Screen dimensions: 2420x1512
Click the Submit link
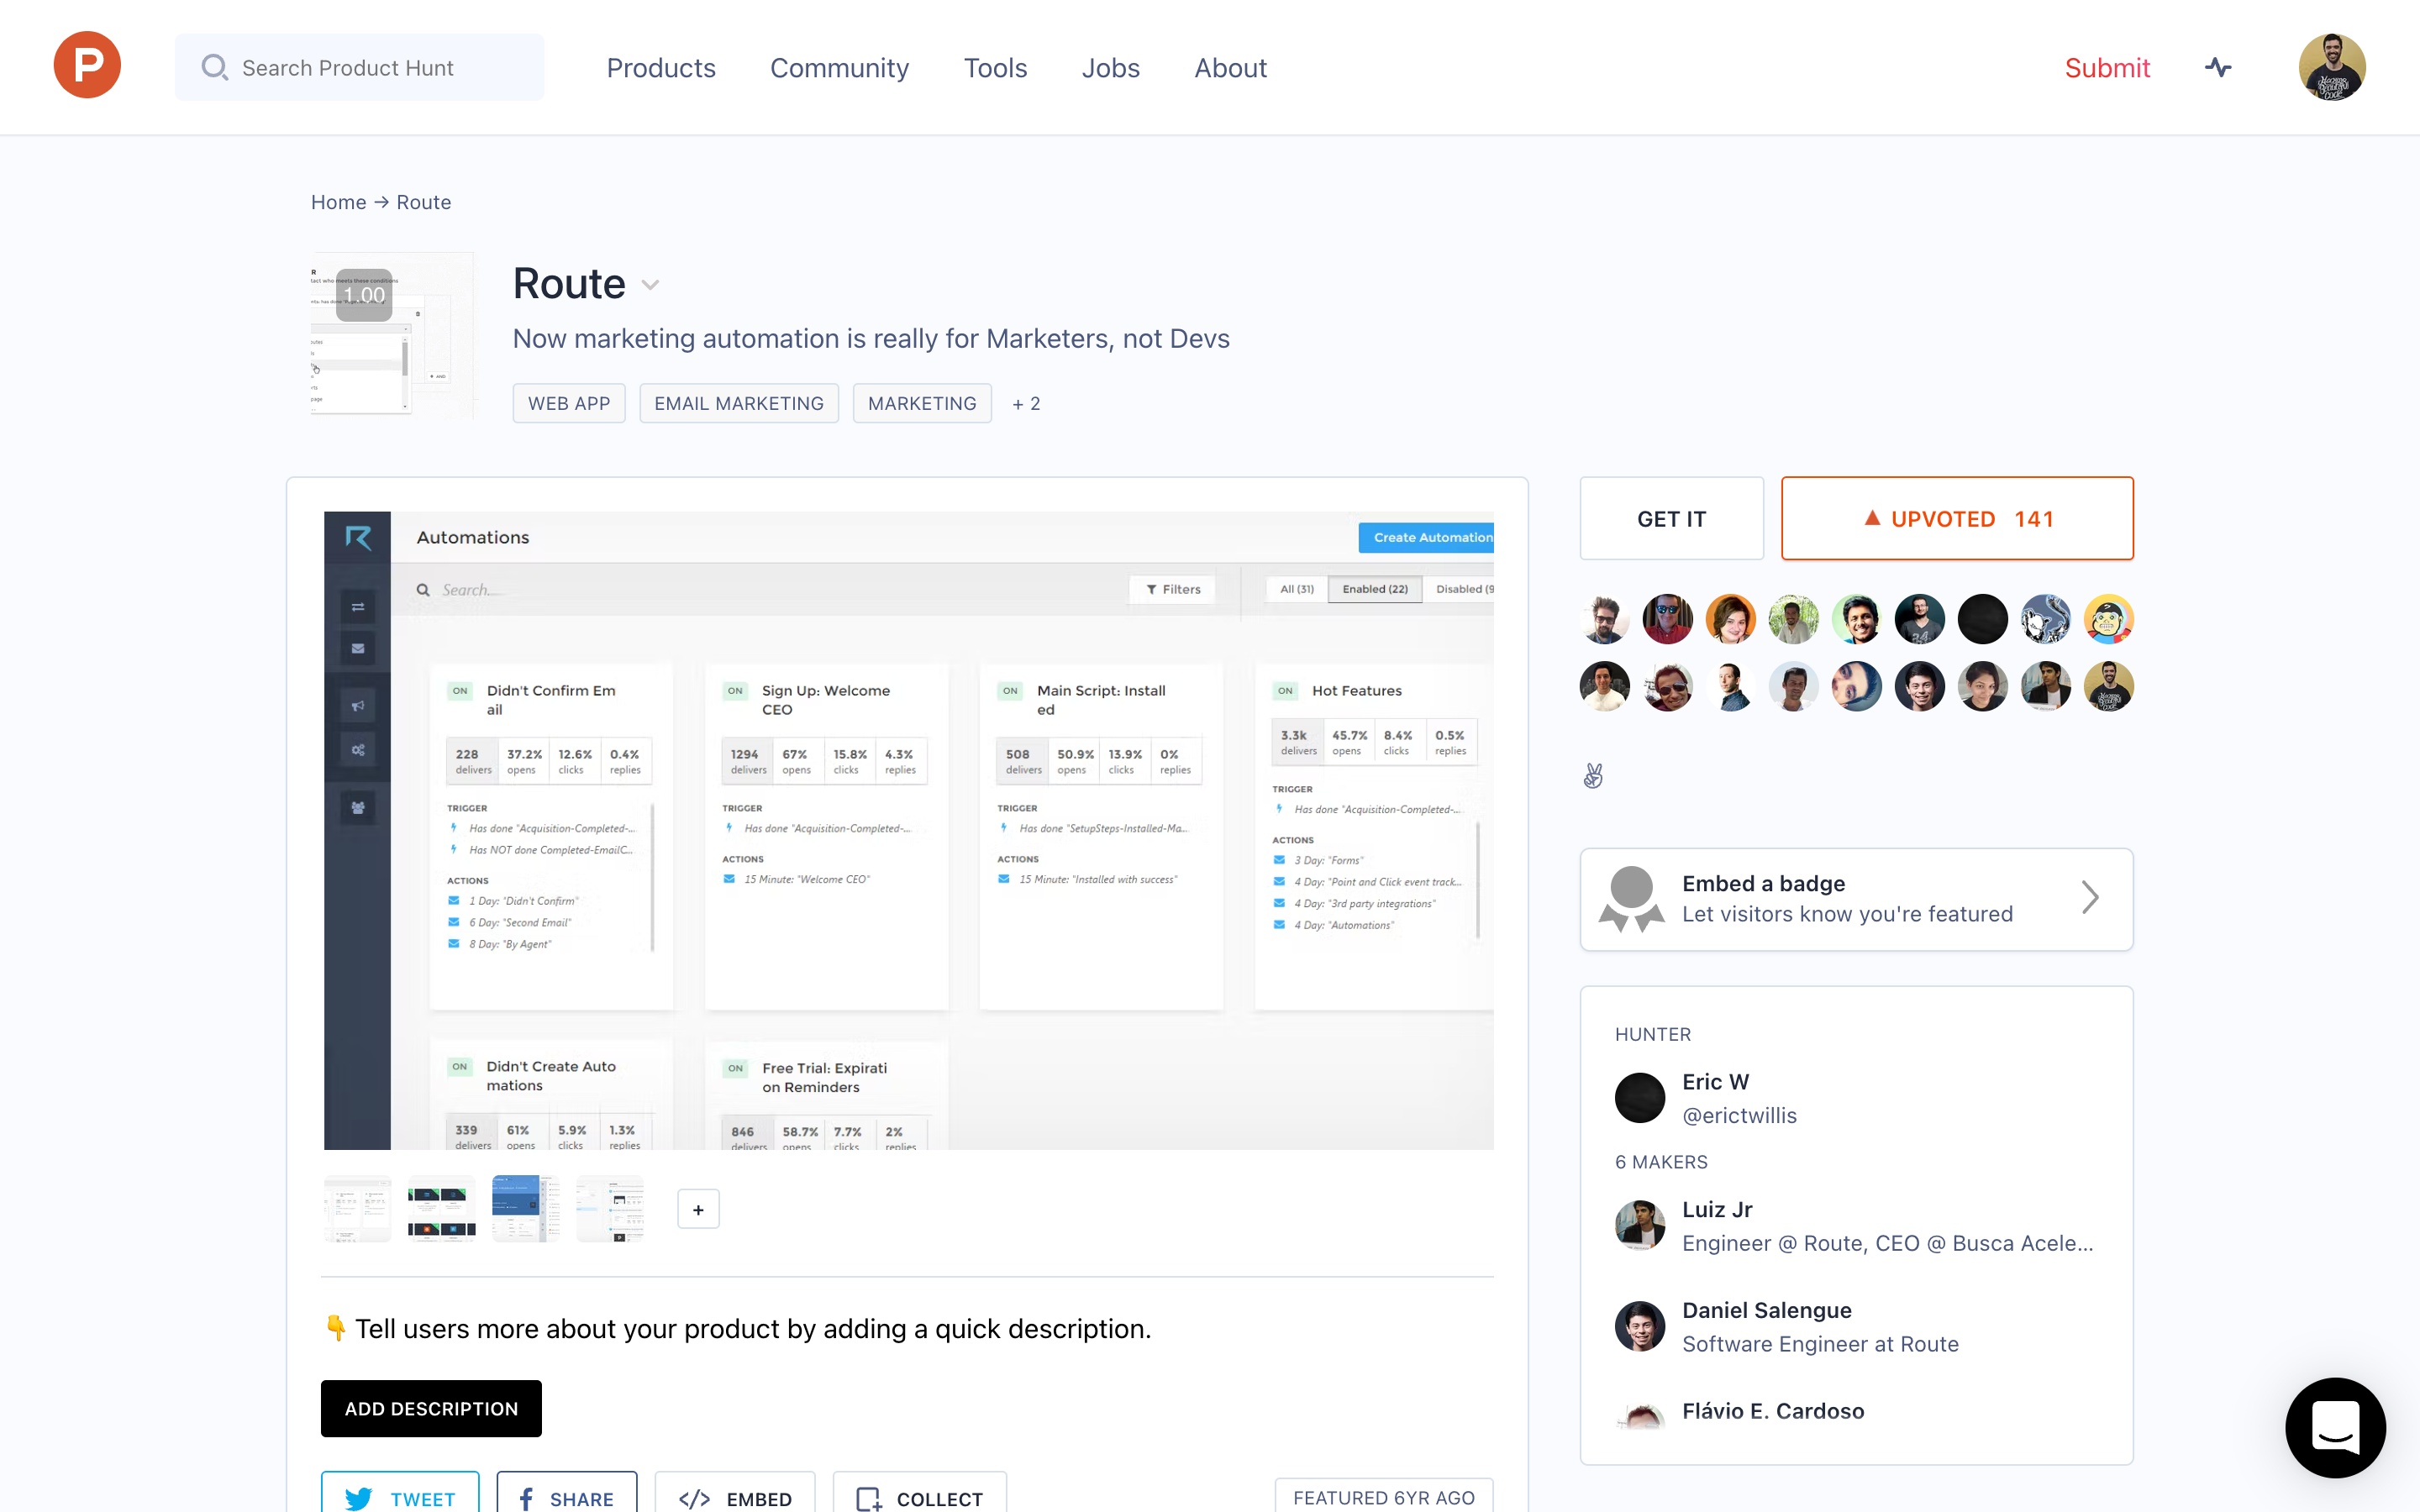(2107, 67)
